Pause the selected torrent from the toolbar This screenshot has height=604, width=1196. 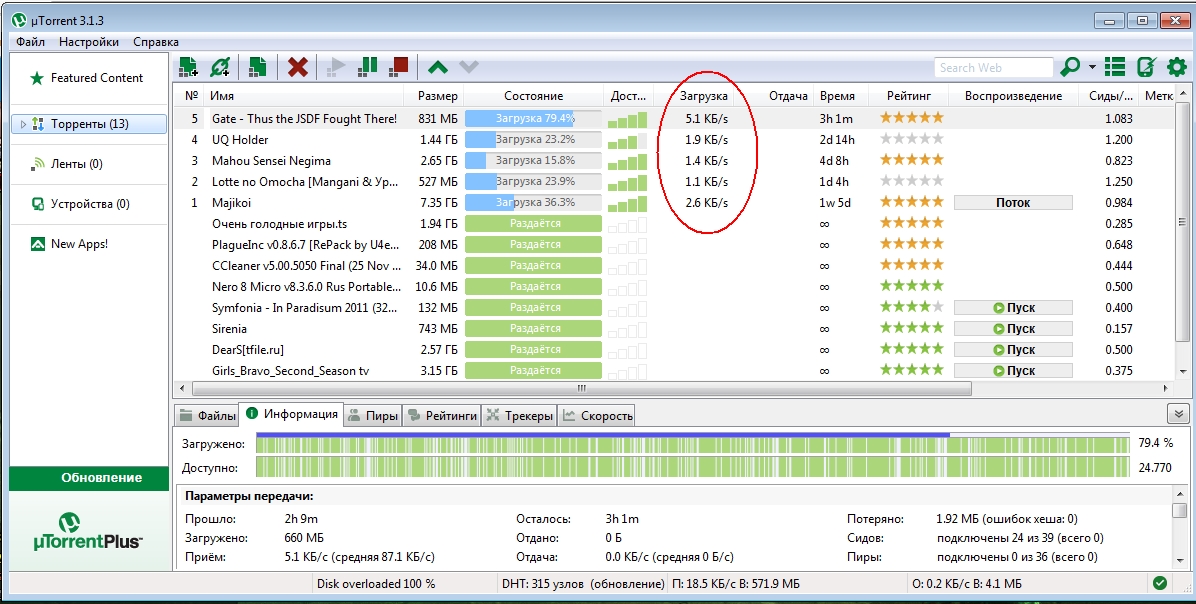(x=368, y=66)
